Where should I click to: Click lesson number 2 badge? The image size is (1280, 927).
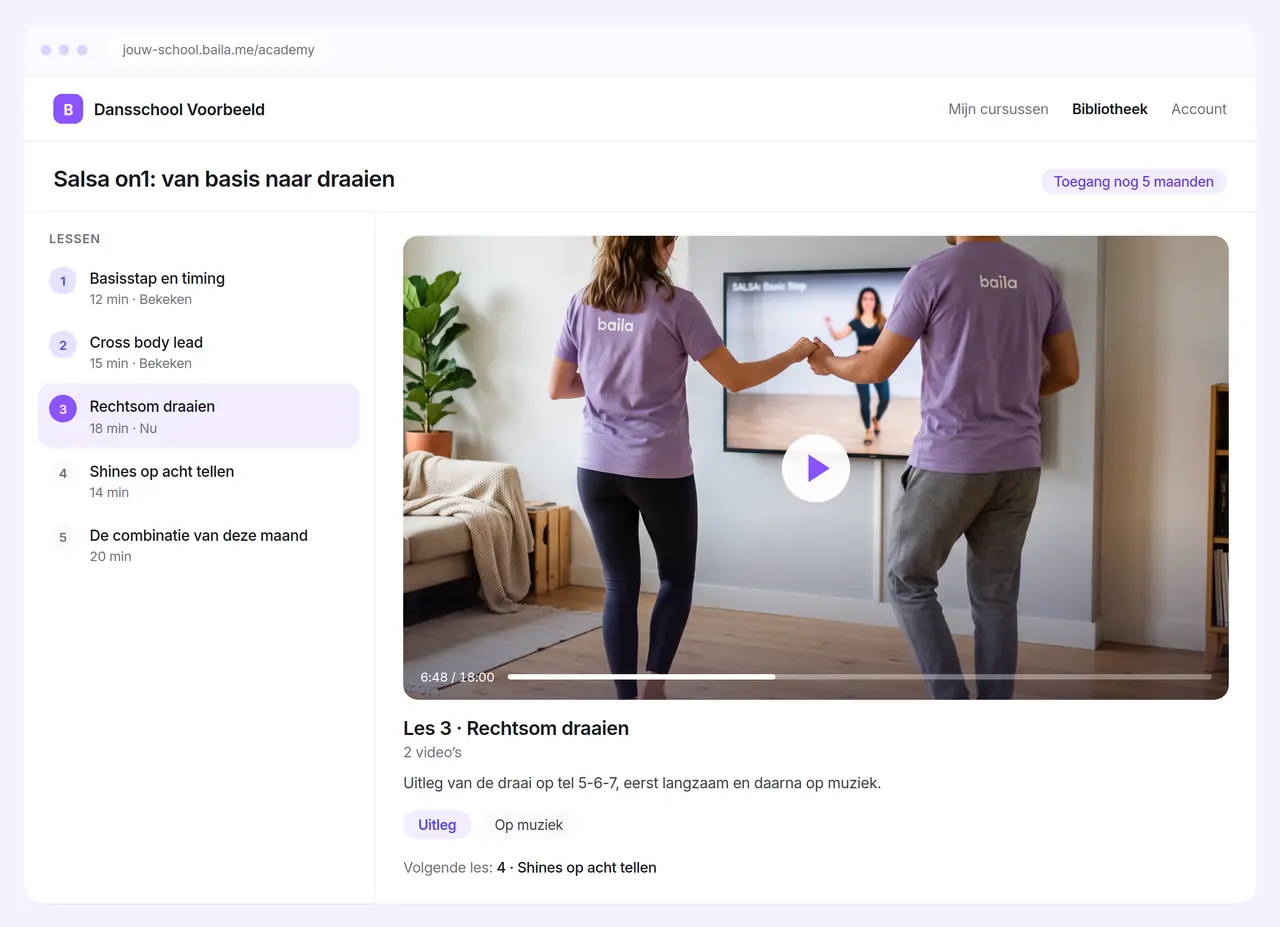coord(63,345)
